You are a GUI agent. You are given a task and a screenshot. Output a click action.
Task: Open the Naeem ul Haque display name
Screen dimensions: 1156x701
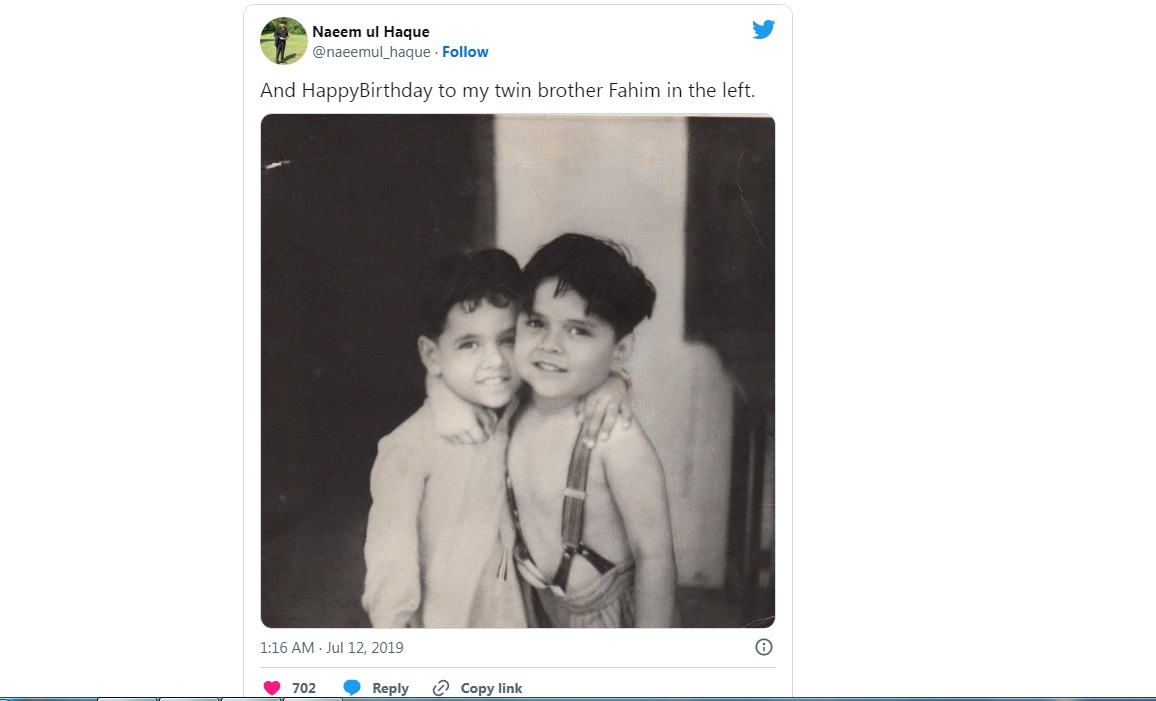371,32
